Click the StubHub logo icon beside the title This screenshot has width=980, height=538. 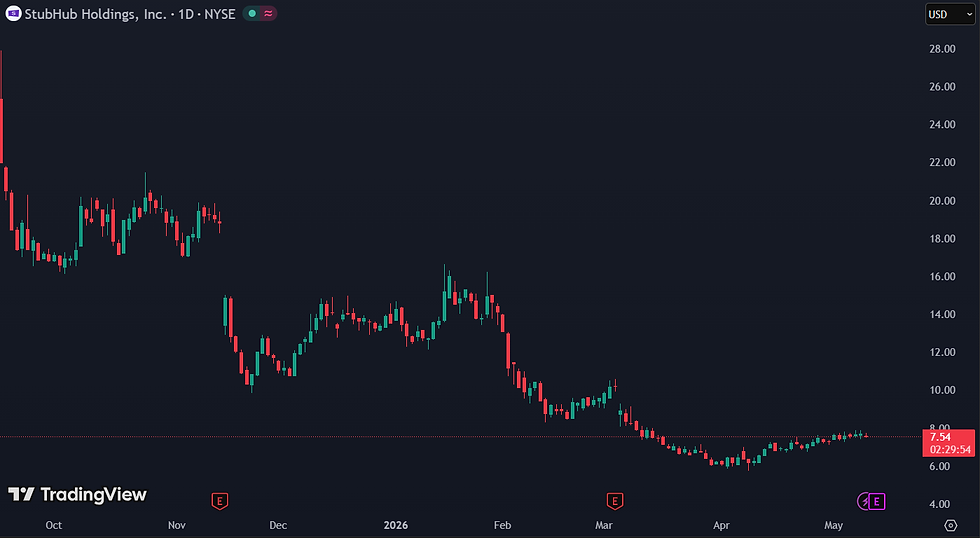[13, 14]
